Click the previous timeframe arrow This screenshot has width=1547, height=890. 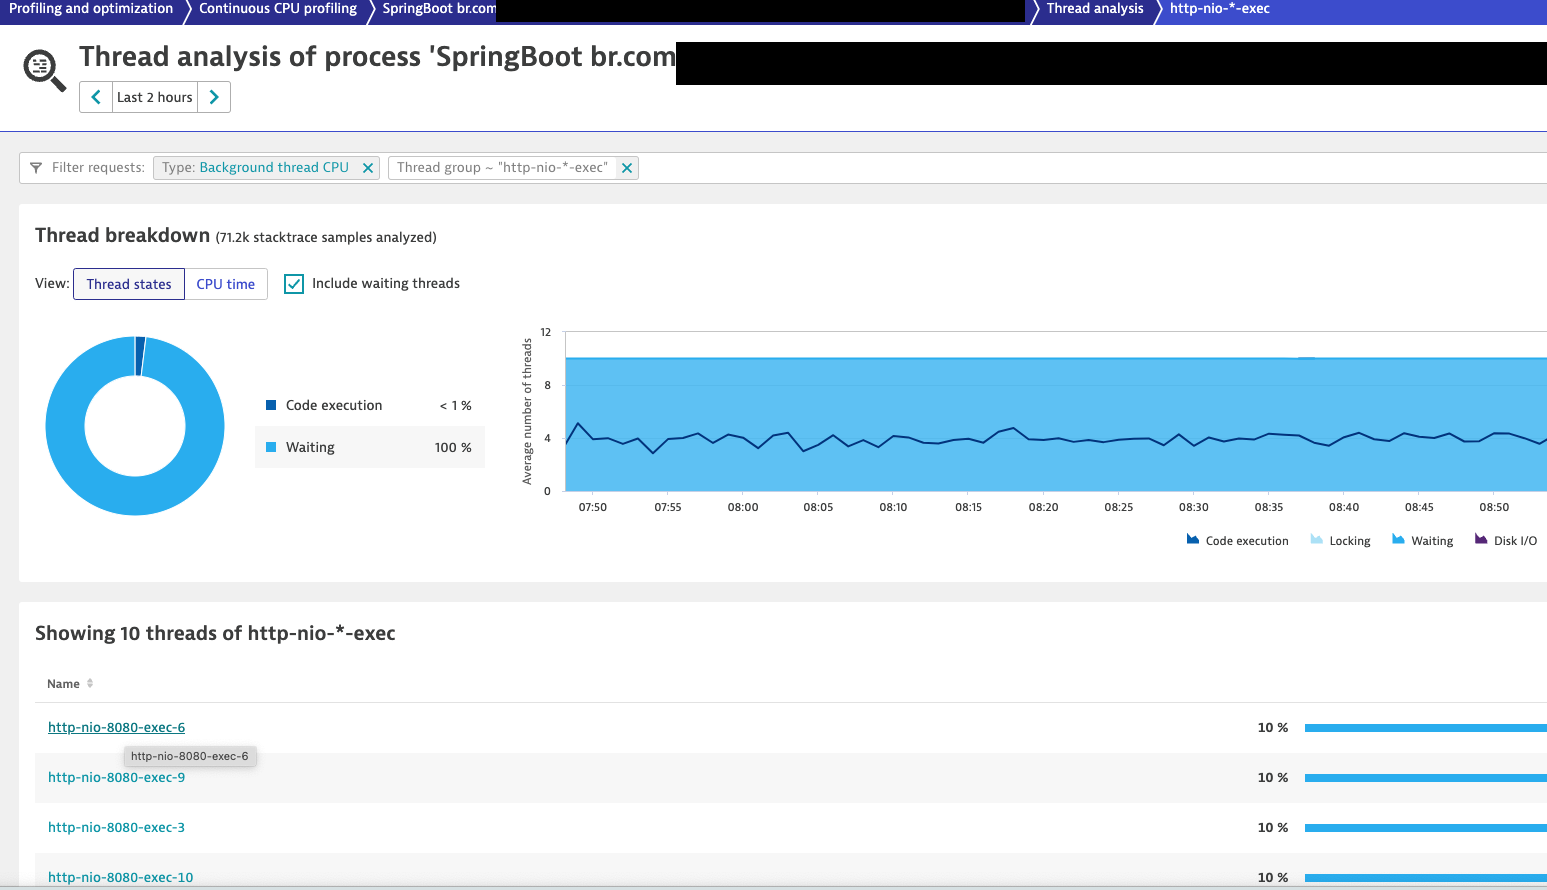point(95,97)
